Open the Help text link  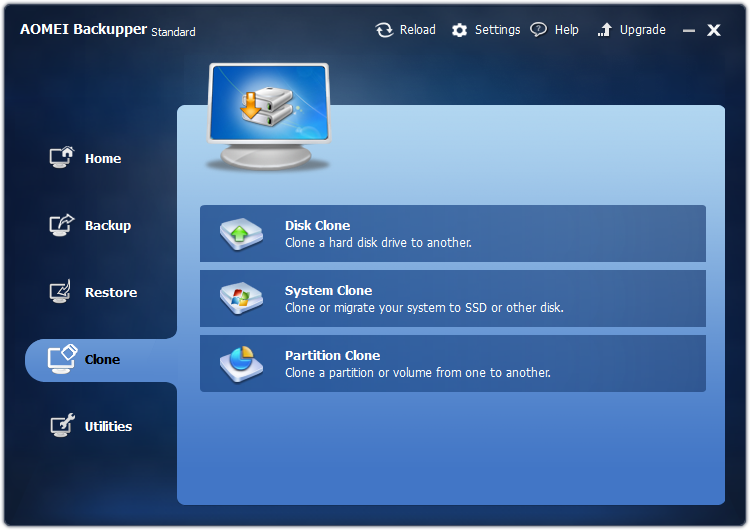pos(566,30)
